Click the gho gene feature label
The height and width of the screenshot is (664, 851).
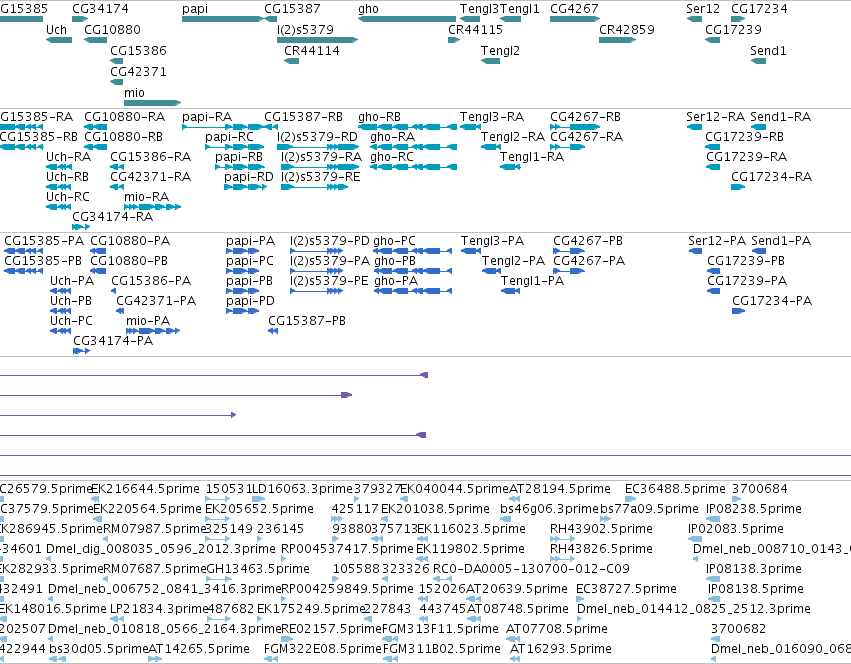pyautogui.click(x=369, y=9)
